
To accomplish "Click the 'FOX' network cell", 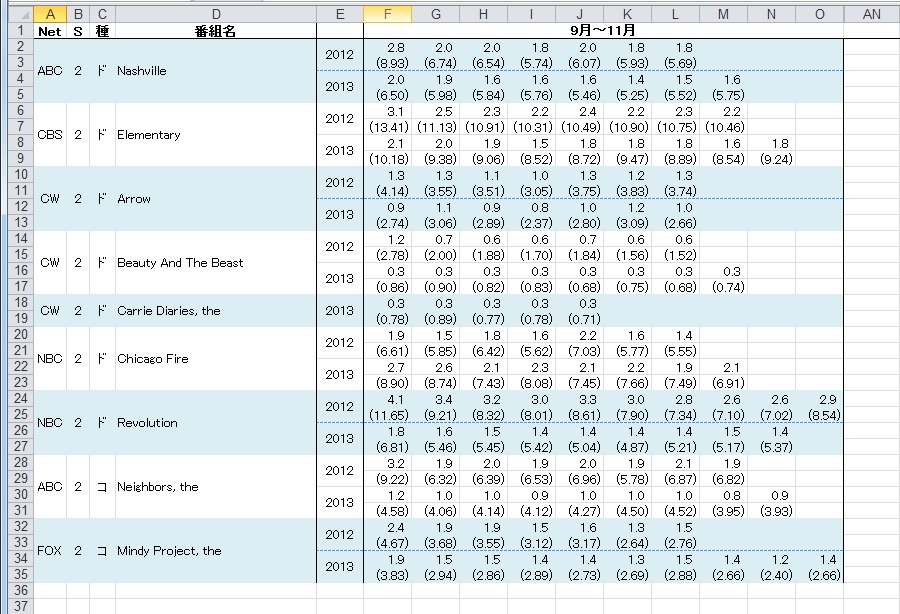I will click(x=50, y=551).
